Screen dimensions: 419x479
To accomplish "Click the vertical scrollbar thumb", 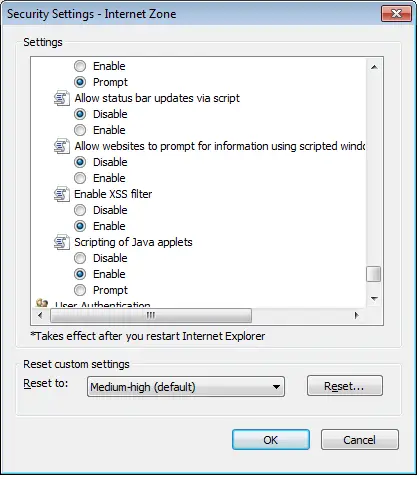I will pos(374,274).
